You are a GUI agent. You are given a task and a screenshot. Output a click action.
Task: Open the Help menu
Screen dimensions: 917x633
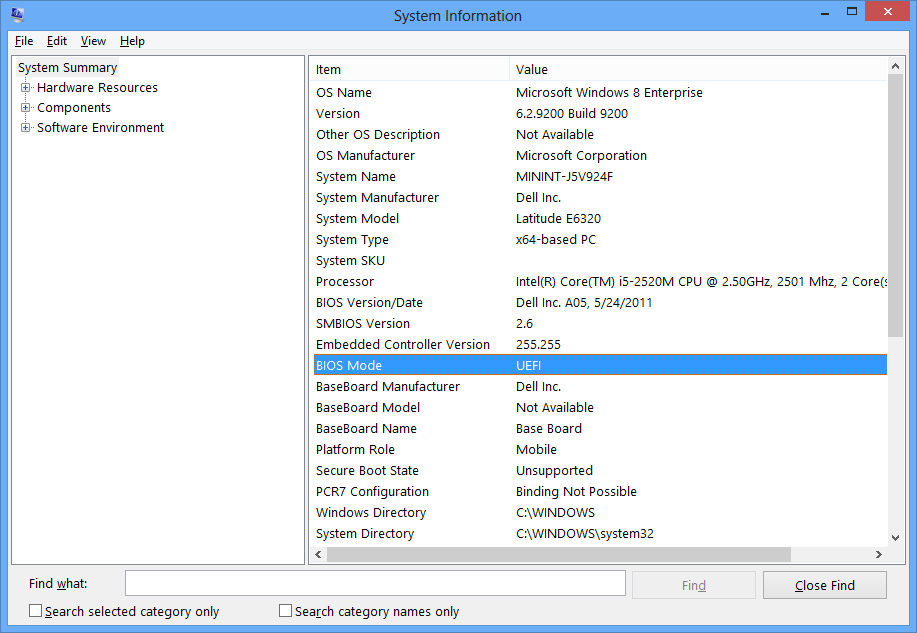point(132,41)
